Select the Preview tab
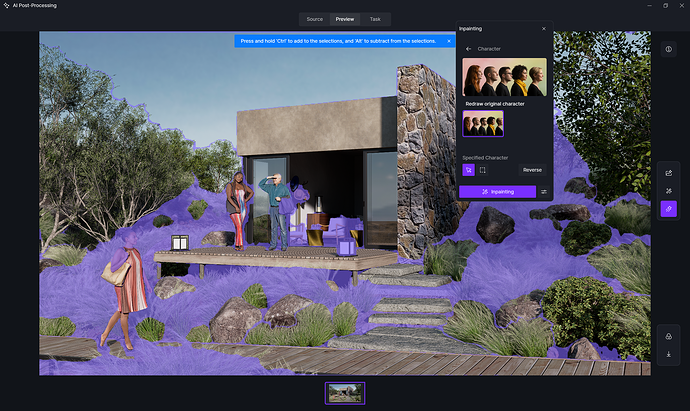Screen dimensions: 690x411 point(344,19)
